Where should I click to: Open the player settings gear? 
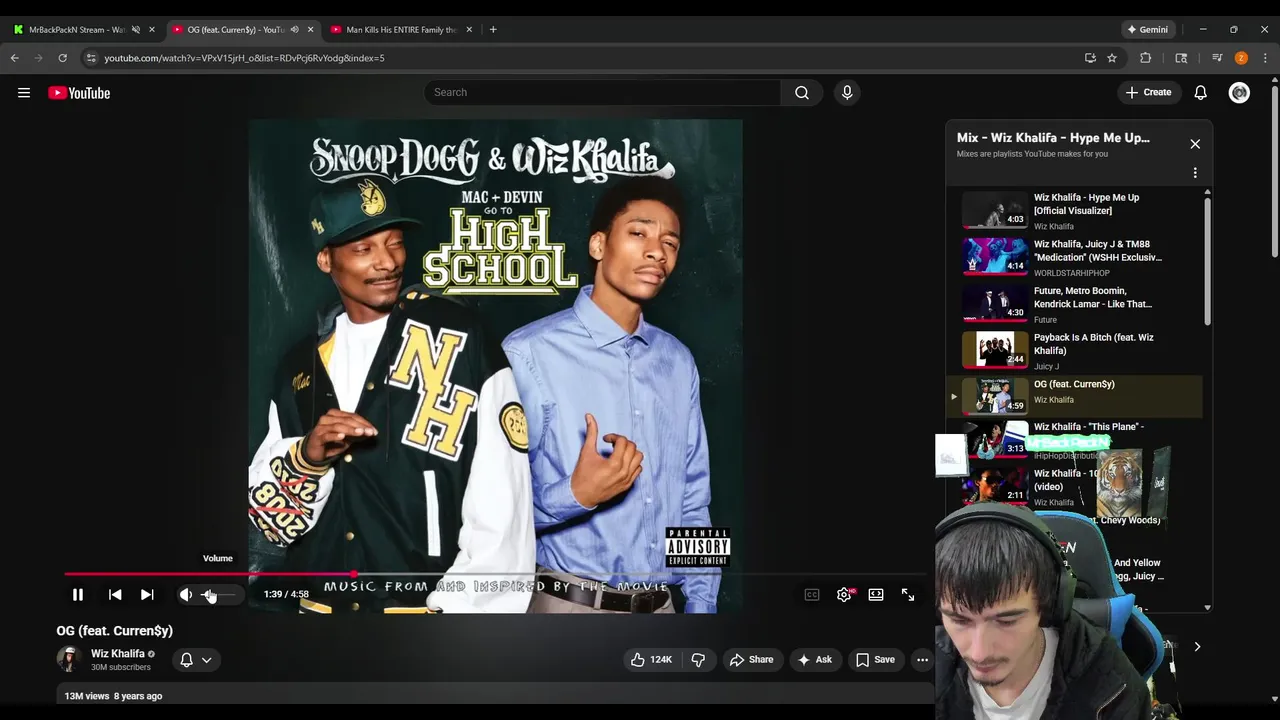pos(845,594)
